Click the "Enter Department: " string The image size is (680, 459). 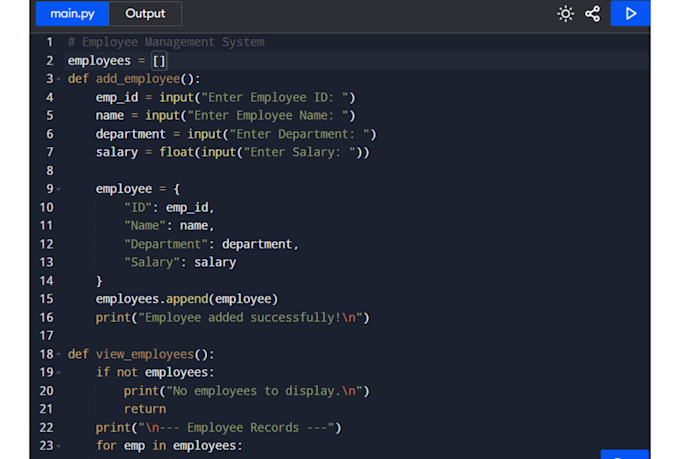300,134
